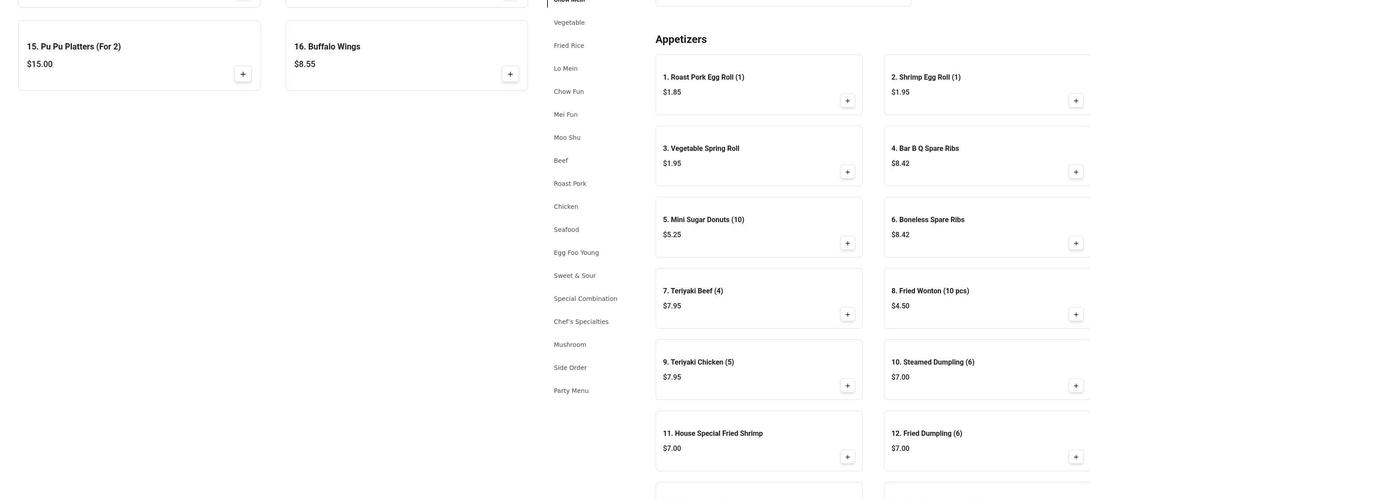The image size is (1400, 500).
Task: Add Pu Pu Platters (For 2) to order
Action: [243, 74]
